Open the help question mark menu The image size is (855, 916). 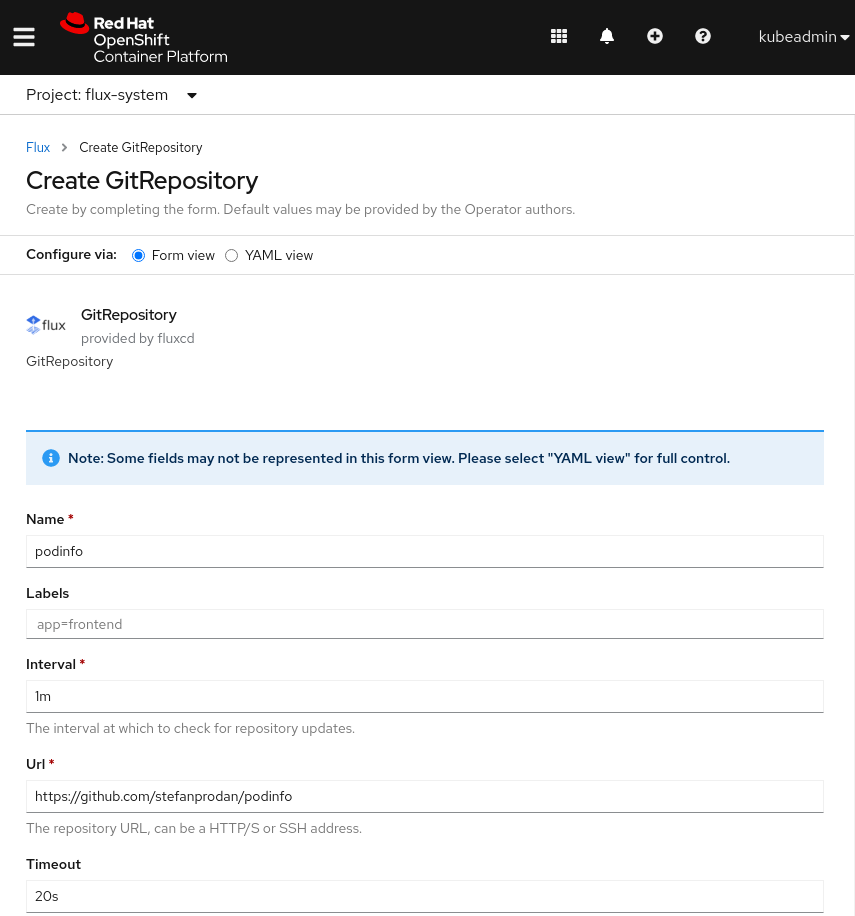point(703,37)
